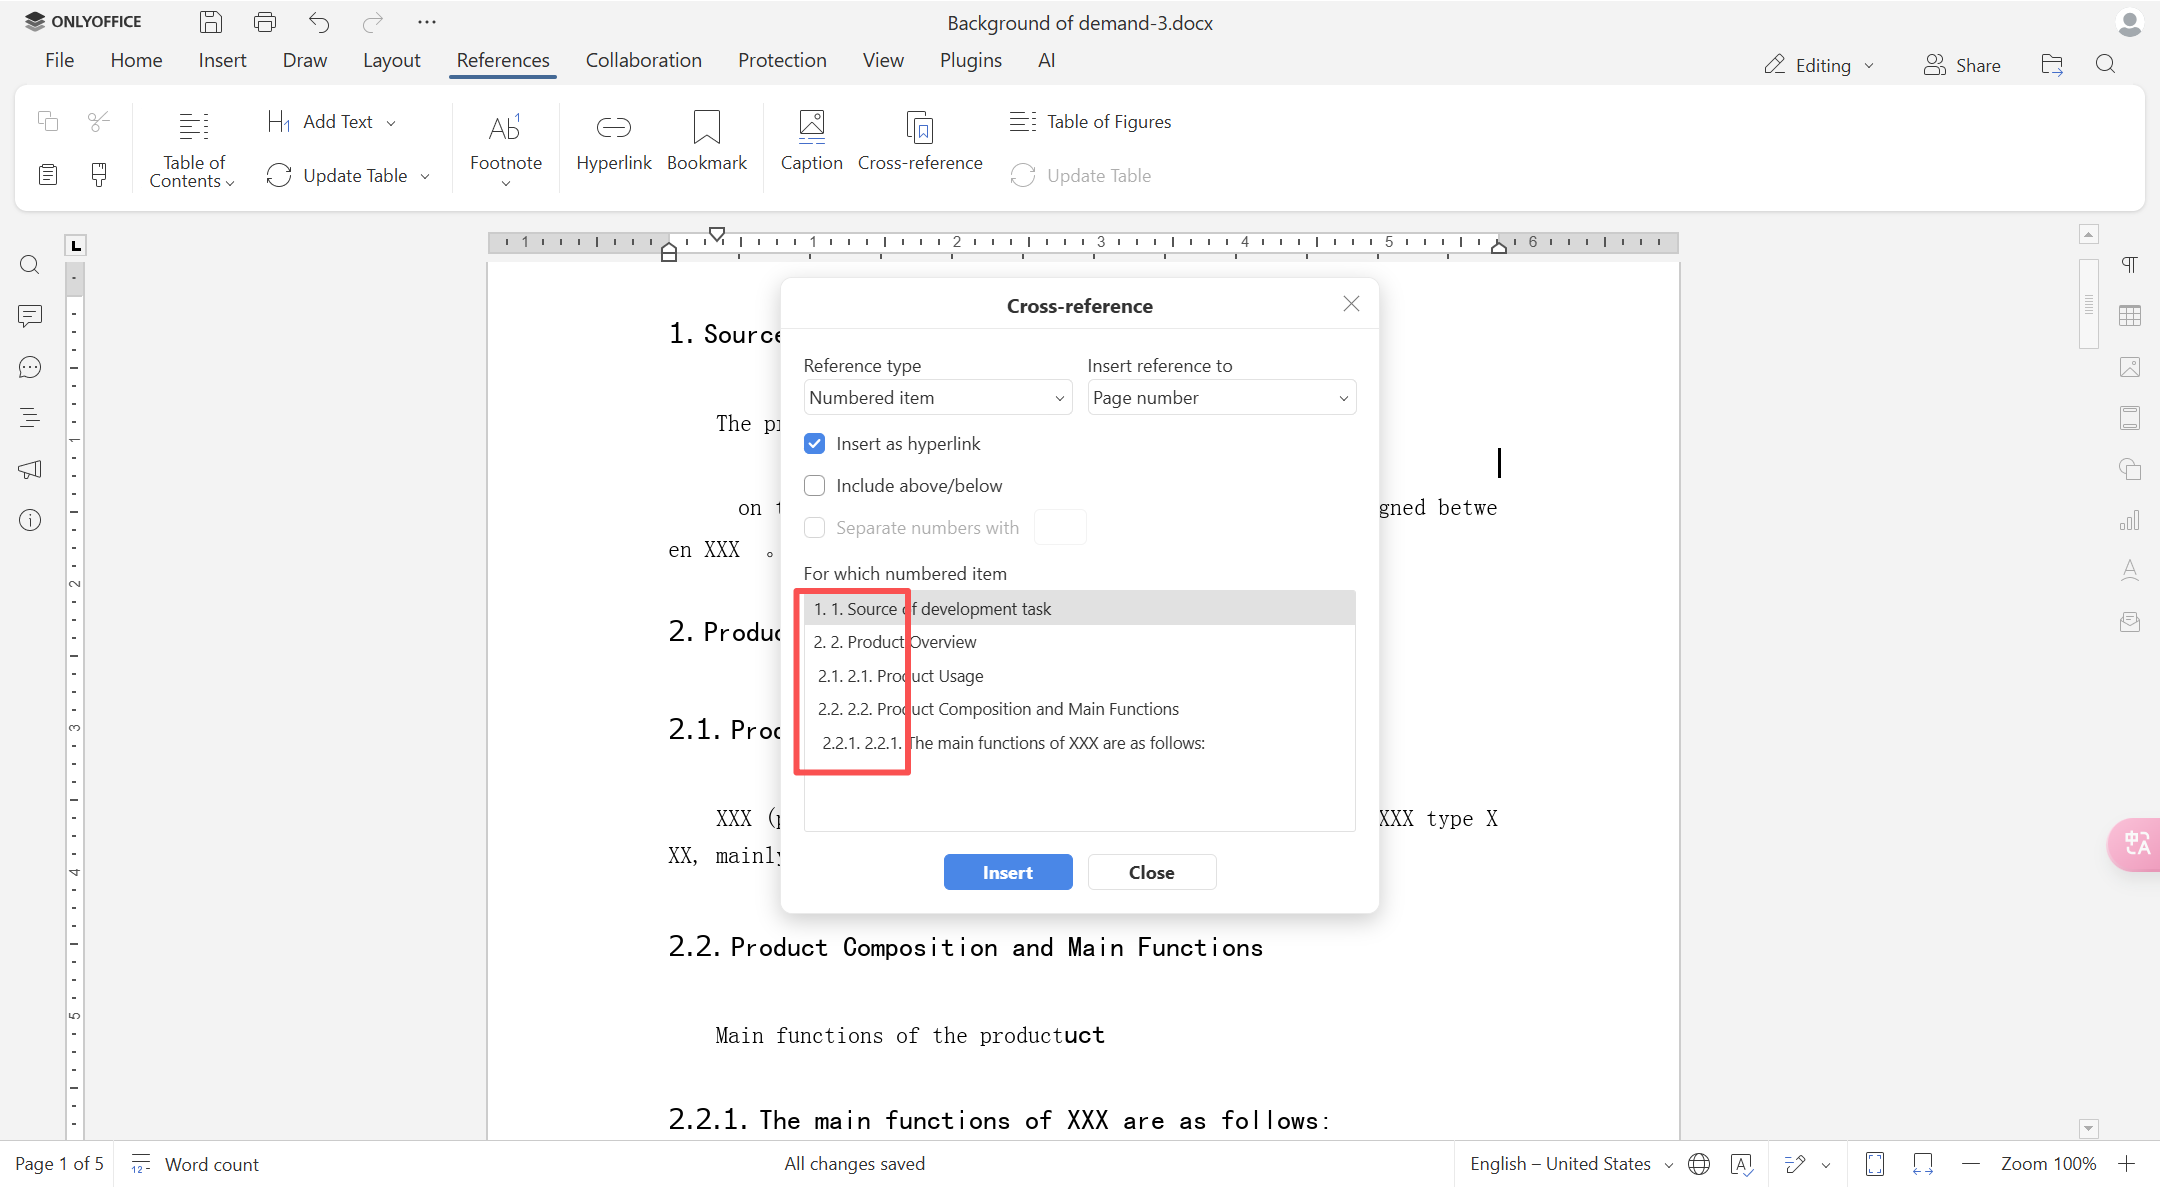Click the plus Zoom in button
This screenshot has height=1187, width=2160.
[x=2126, y=1164]
